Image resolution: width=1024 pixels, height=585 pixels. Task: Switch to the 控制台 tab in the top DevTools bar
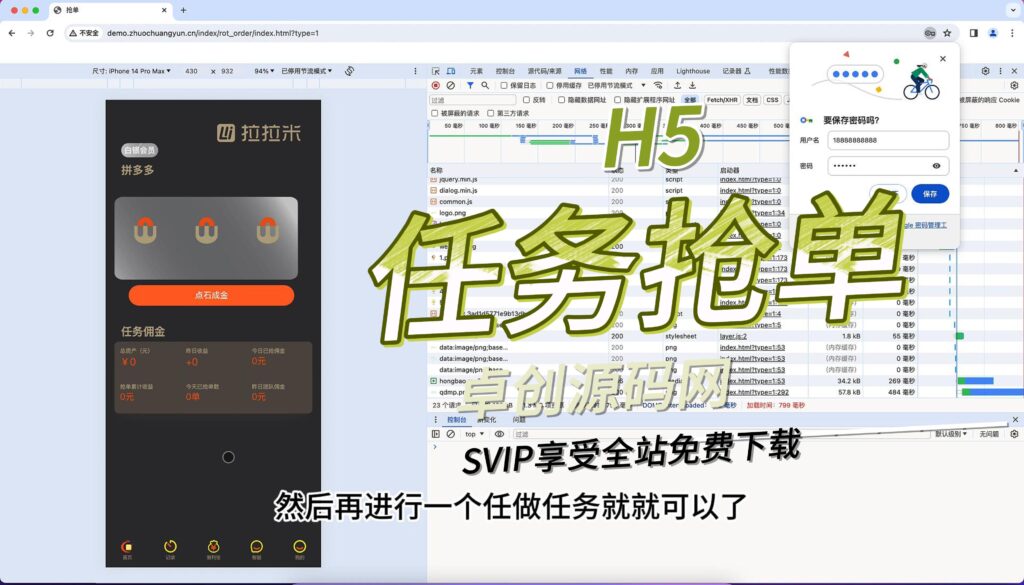click(x=505, y=71)
